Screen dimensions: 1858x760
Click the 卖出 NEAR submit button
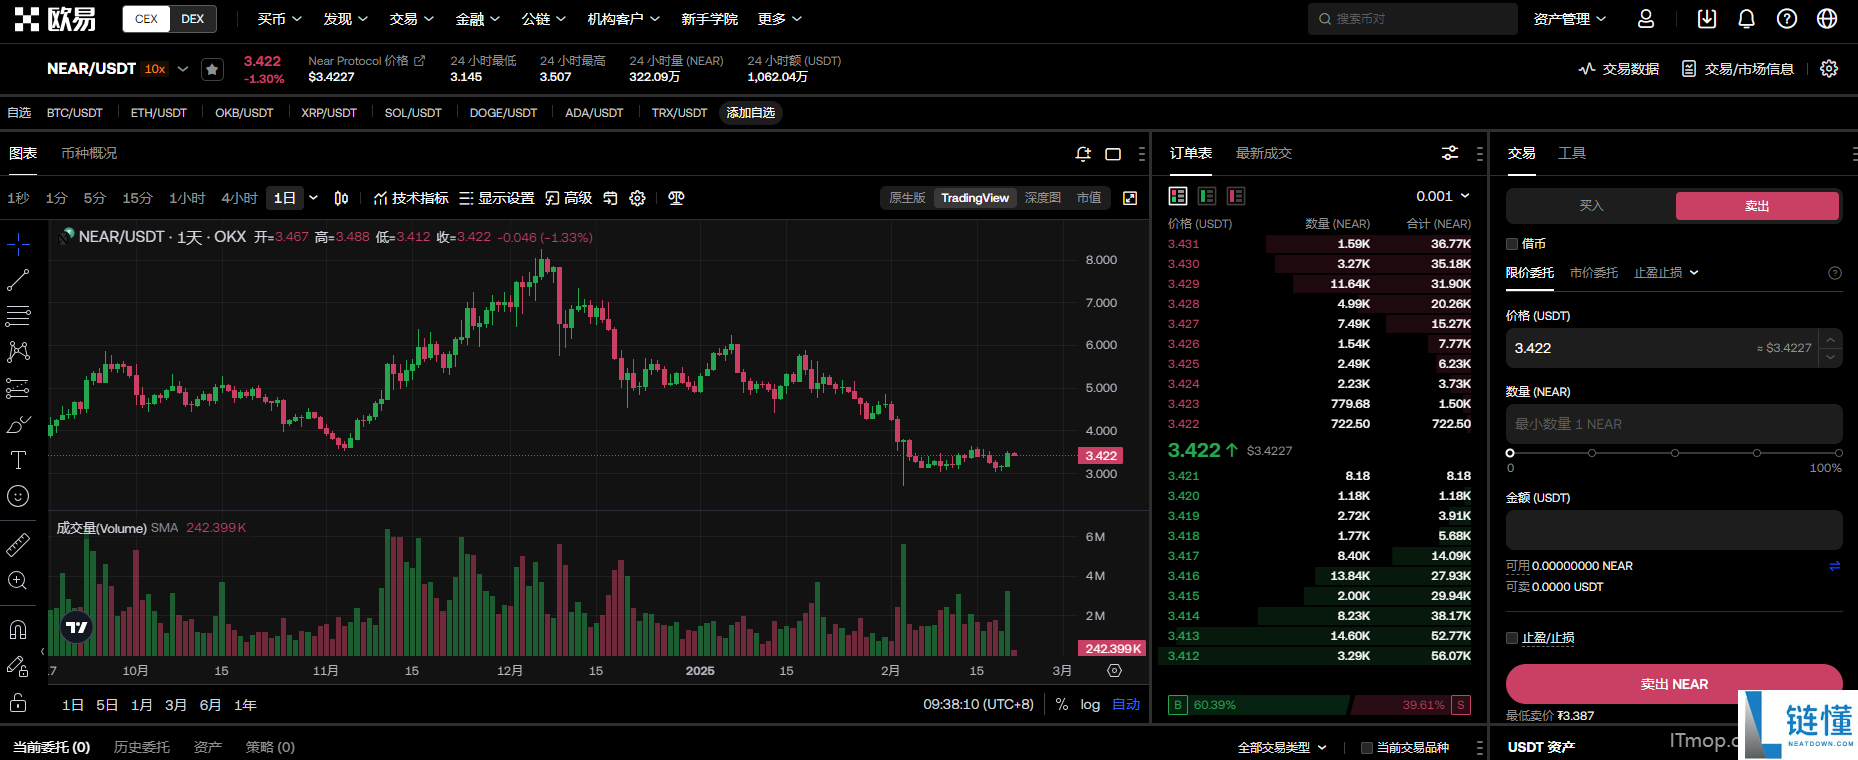(1674, 684)
